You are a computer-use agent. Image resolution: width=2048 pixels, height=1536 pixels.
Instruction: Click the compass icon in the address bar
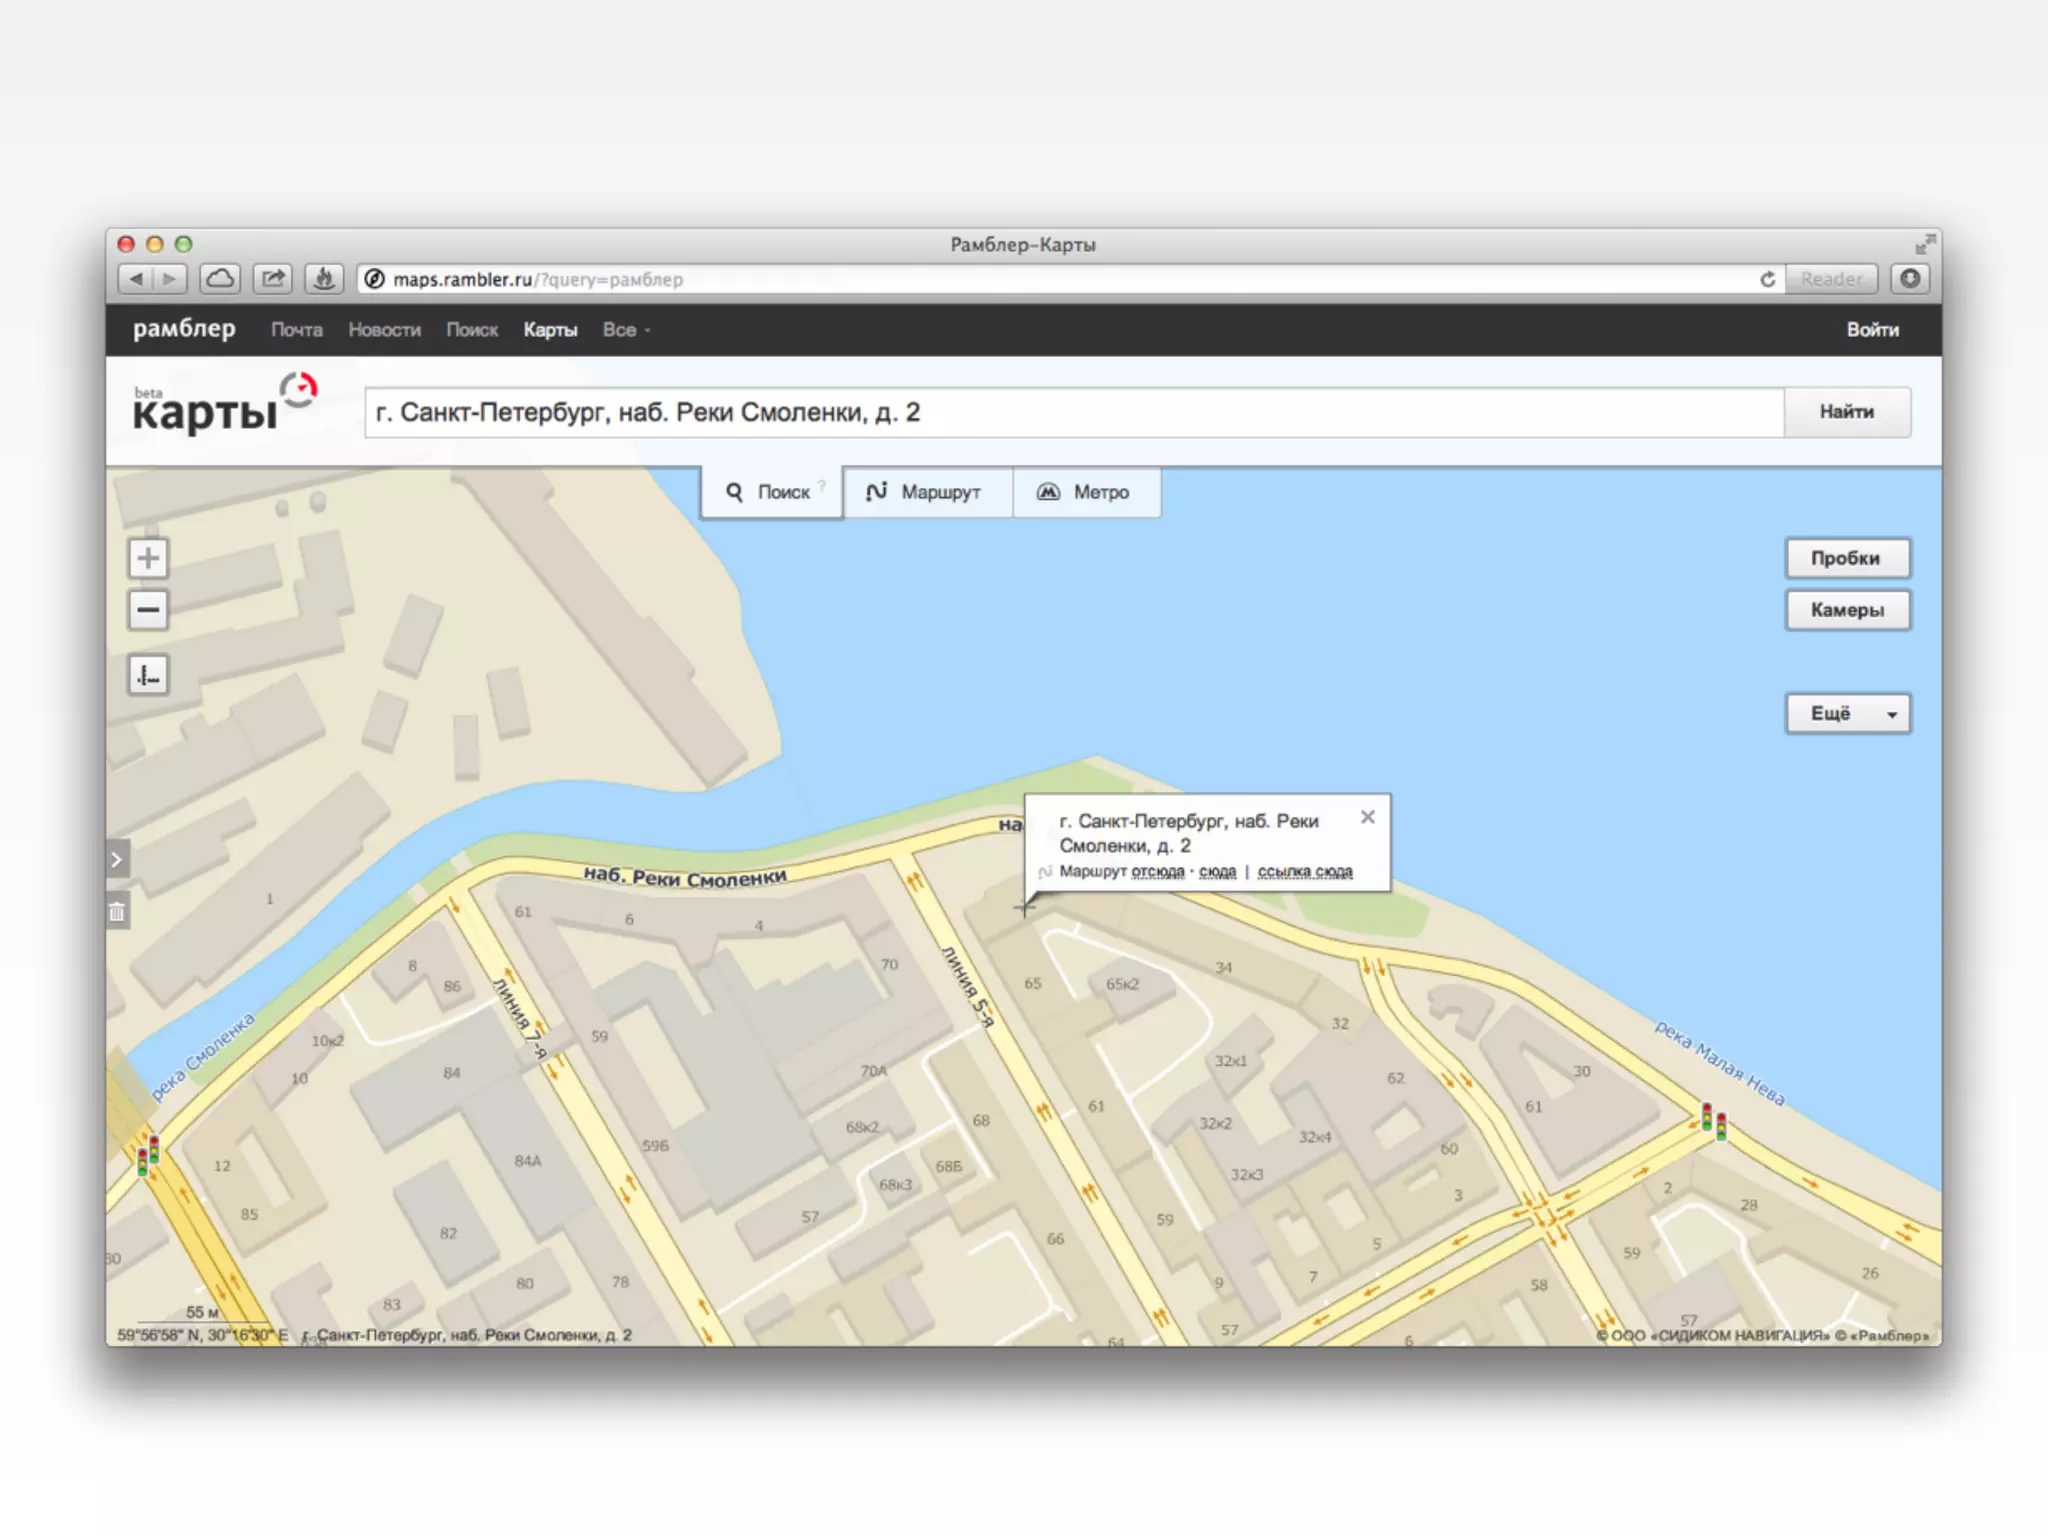click(374, 279)
